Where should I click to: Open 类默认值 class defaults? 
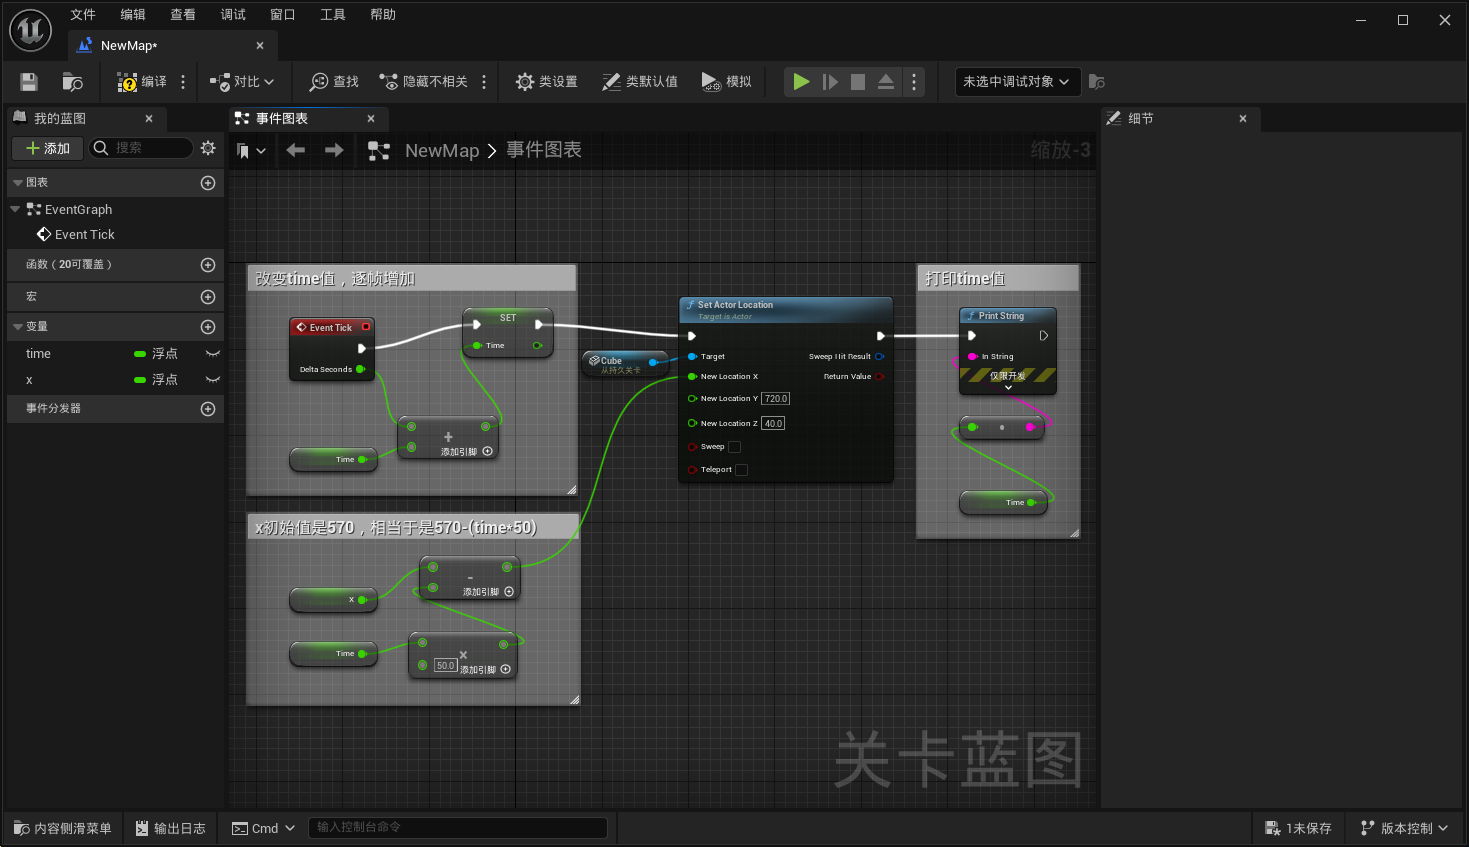click(x=640, y=82)
